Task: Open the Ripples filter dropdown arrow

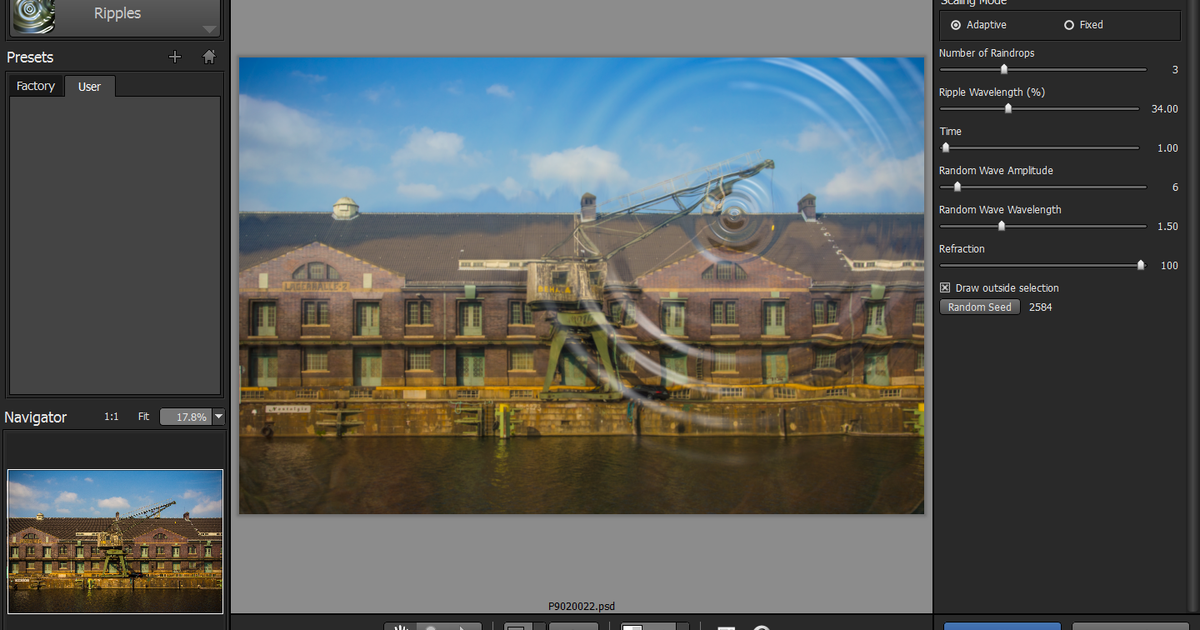Action: tap(209, 29)
